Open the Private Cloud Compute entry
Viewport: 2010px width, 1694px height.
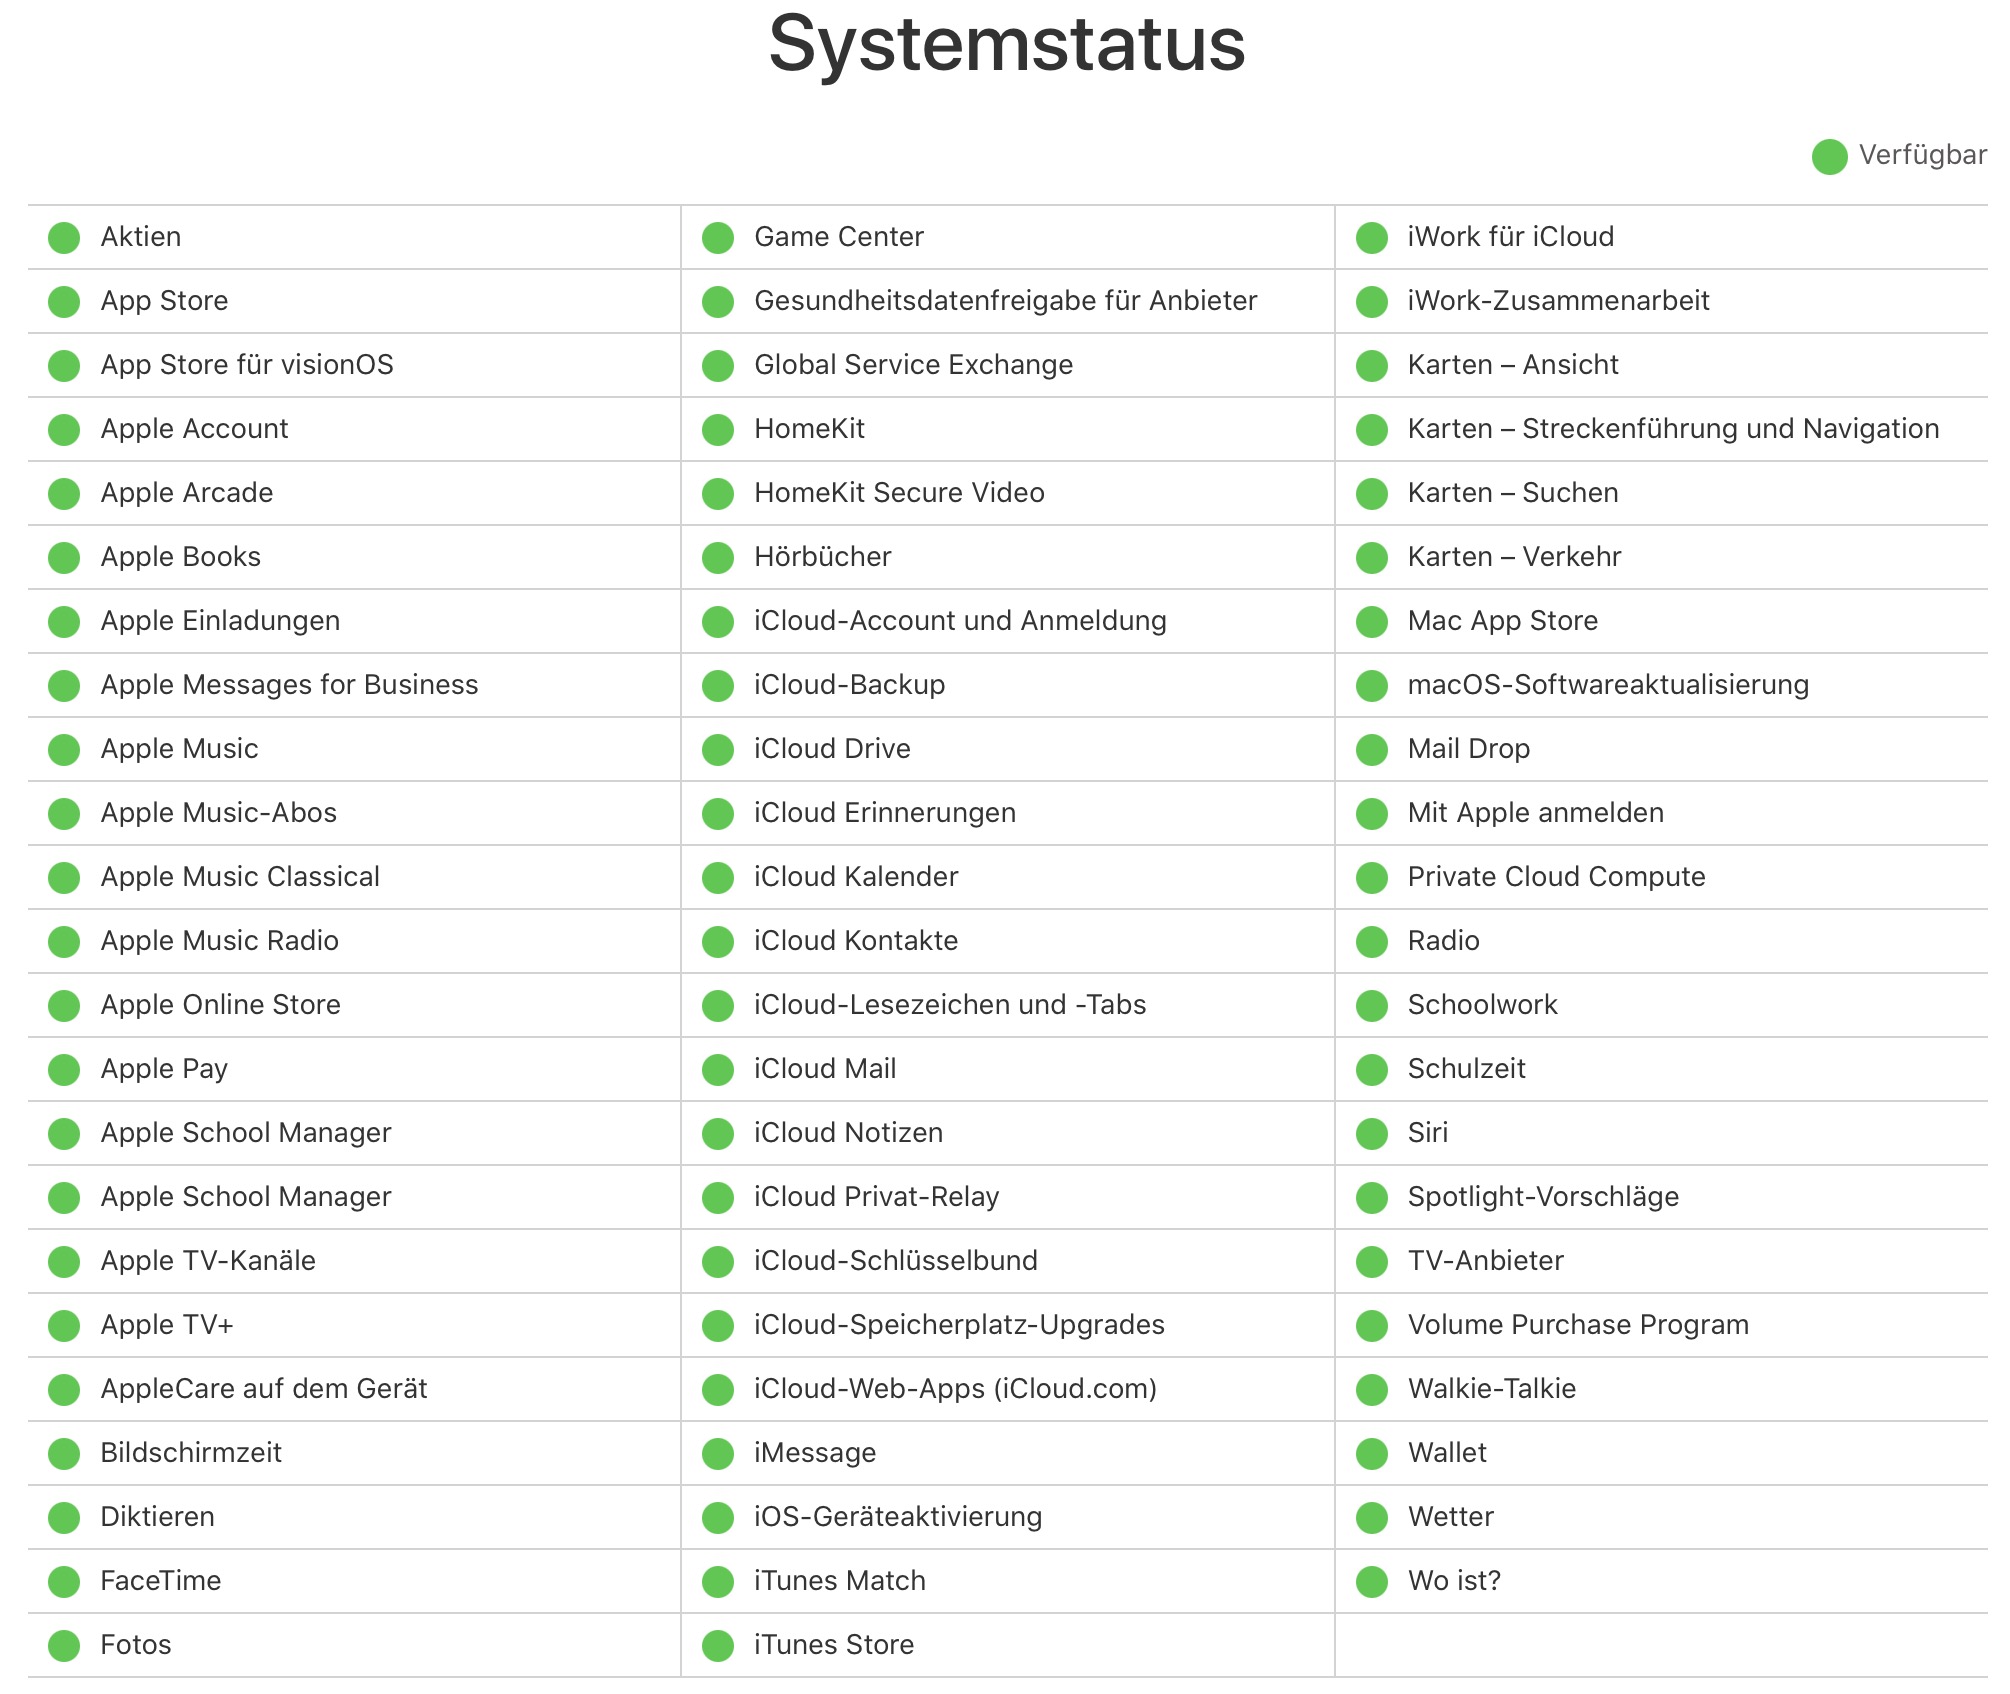click(1556, 877)
